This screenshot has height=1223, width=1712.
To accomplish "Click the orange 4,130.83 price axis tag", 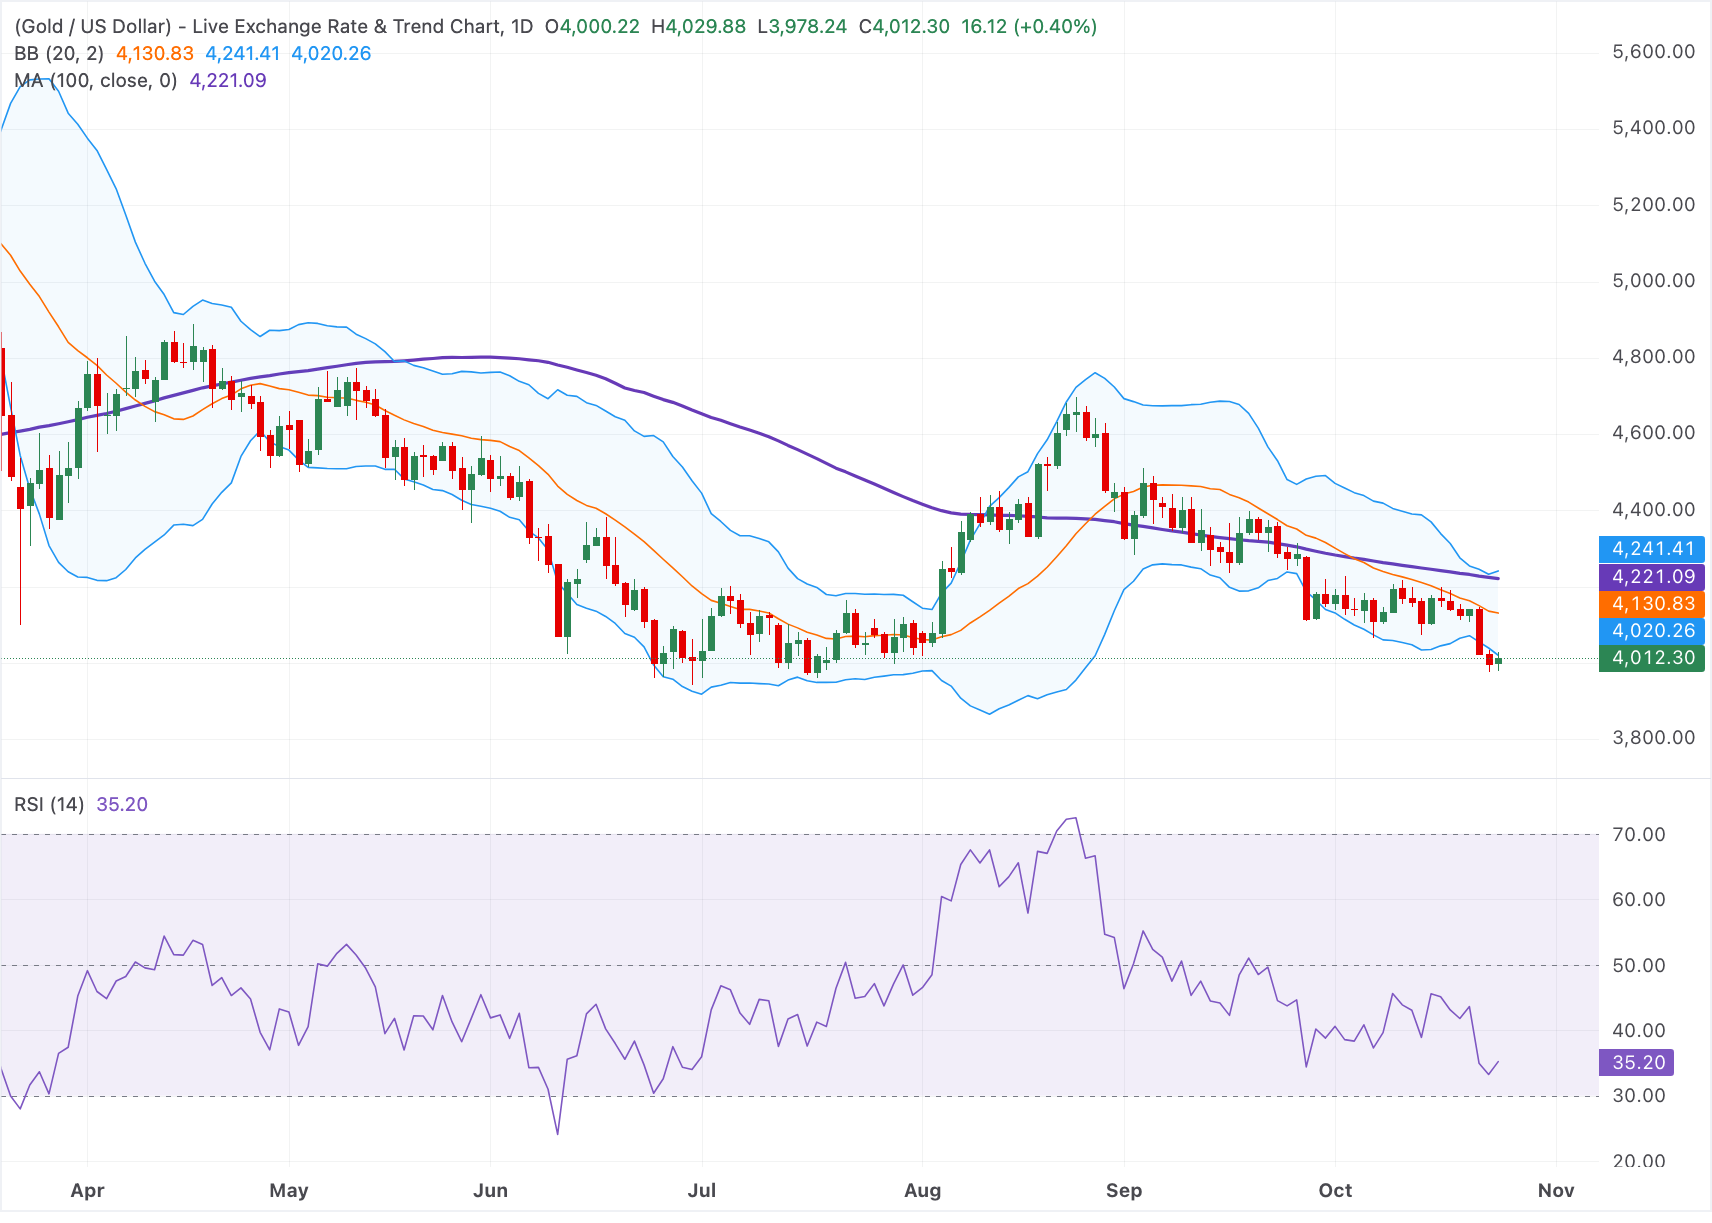I will coord(1652,603).
